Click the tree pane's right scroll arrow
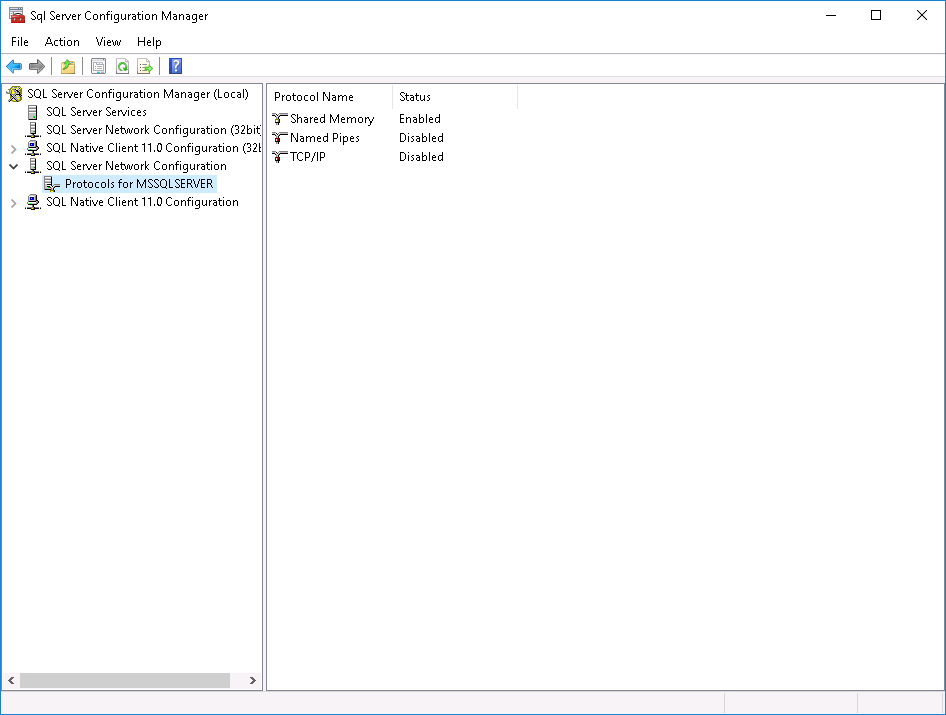The height and width of the screenshot is (715, 946). [253, 681]
